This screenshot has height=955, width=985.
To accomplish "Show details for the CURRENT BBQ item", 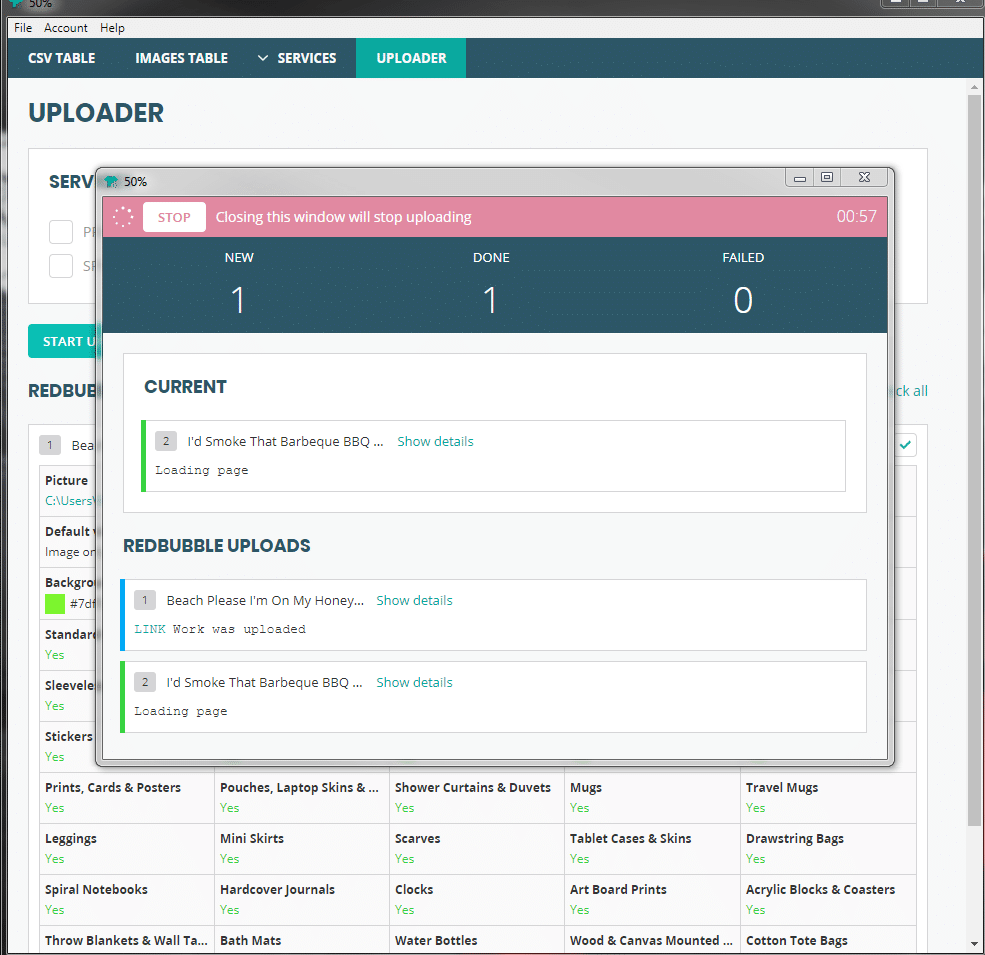I will 435,442.
